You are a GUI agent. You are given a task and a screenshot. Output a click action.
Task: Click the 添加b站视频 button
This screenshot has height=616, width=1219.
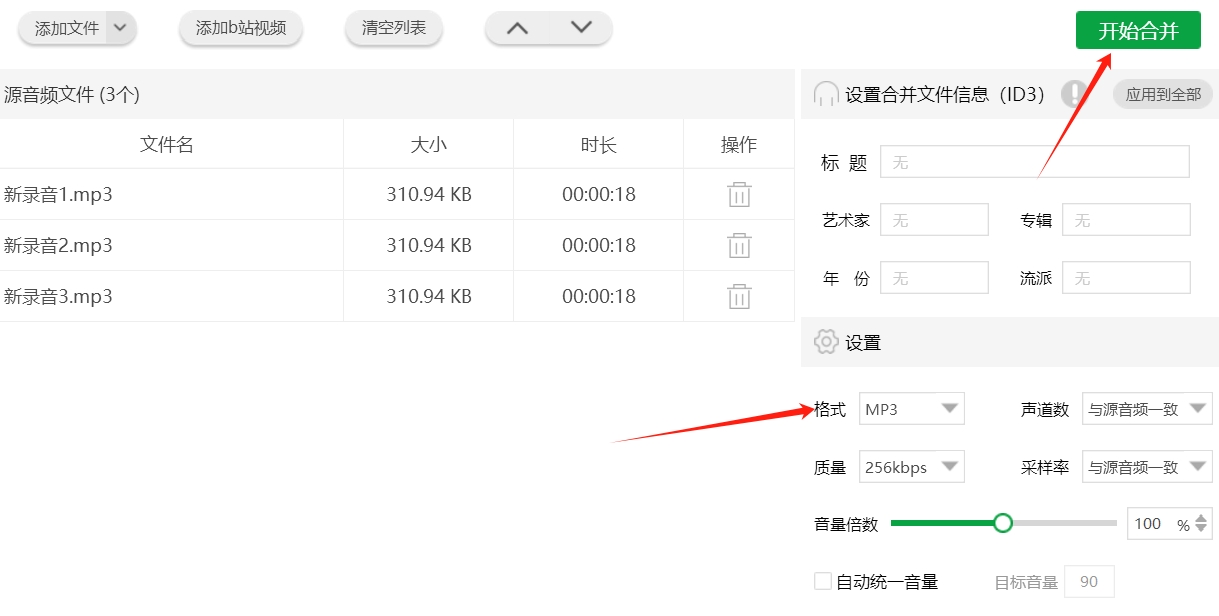click(x=241, y=28)
